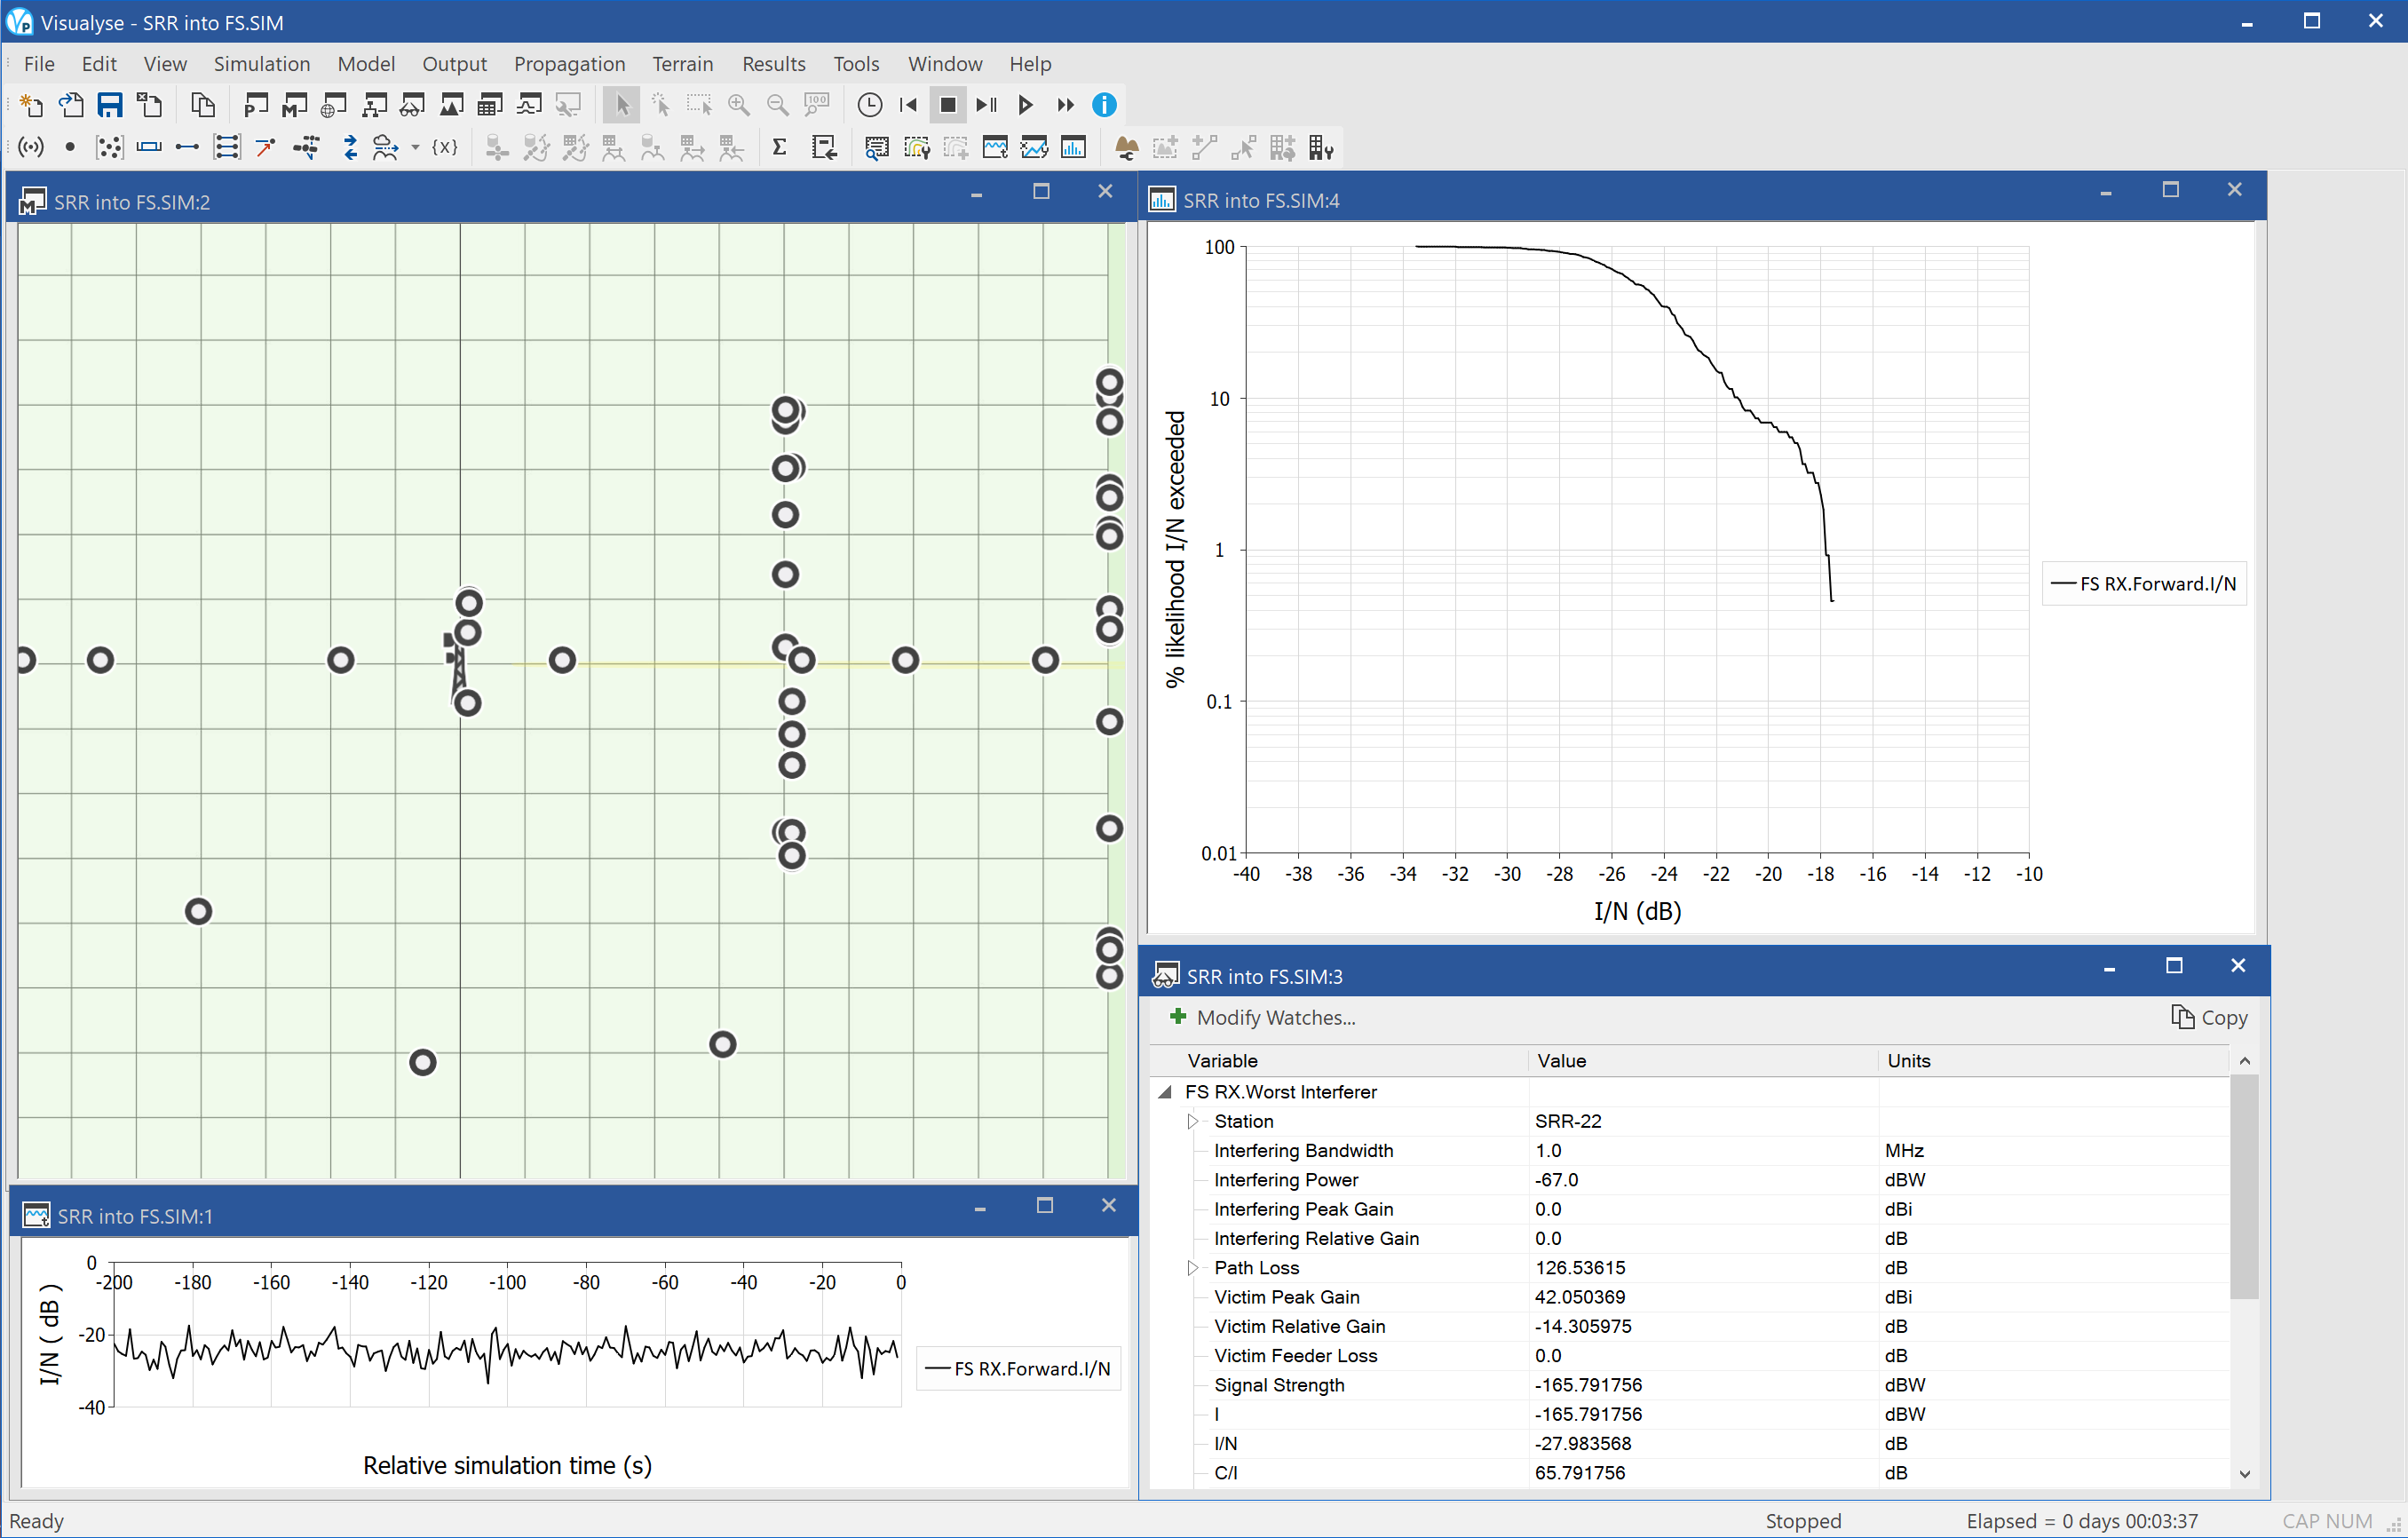Click FS RX.Forward.I/N legend in the time plot
The image size is (2408, 1538).
(1018, 1368)
